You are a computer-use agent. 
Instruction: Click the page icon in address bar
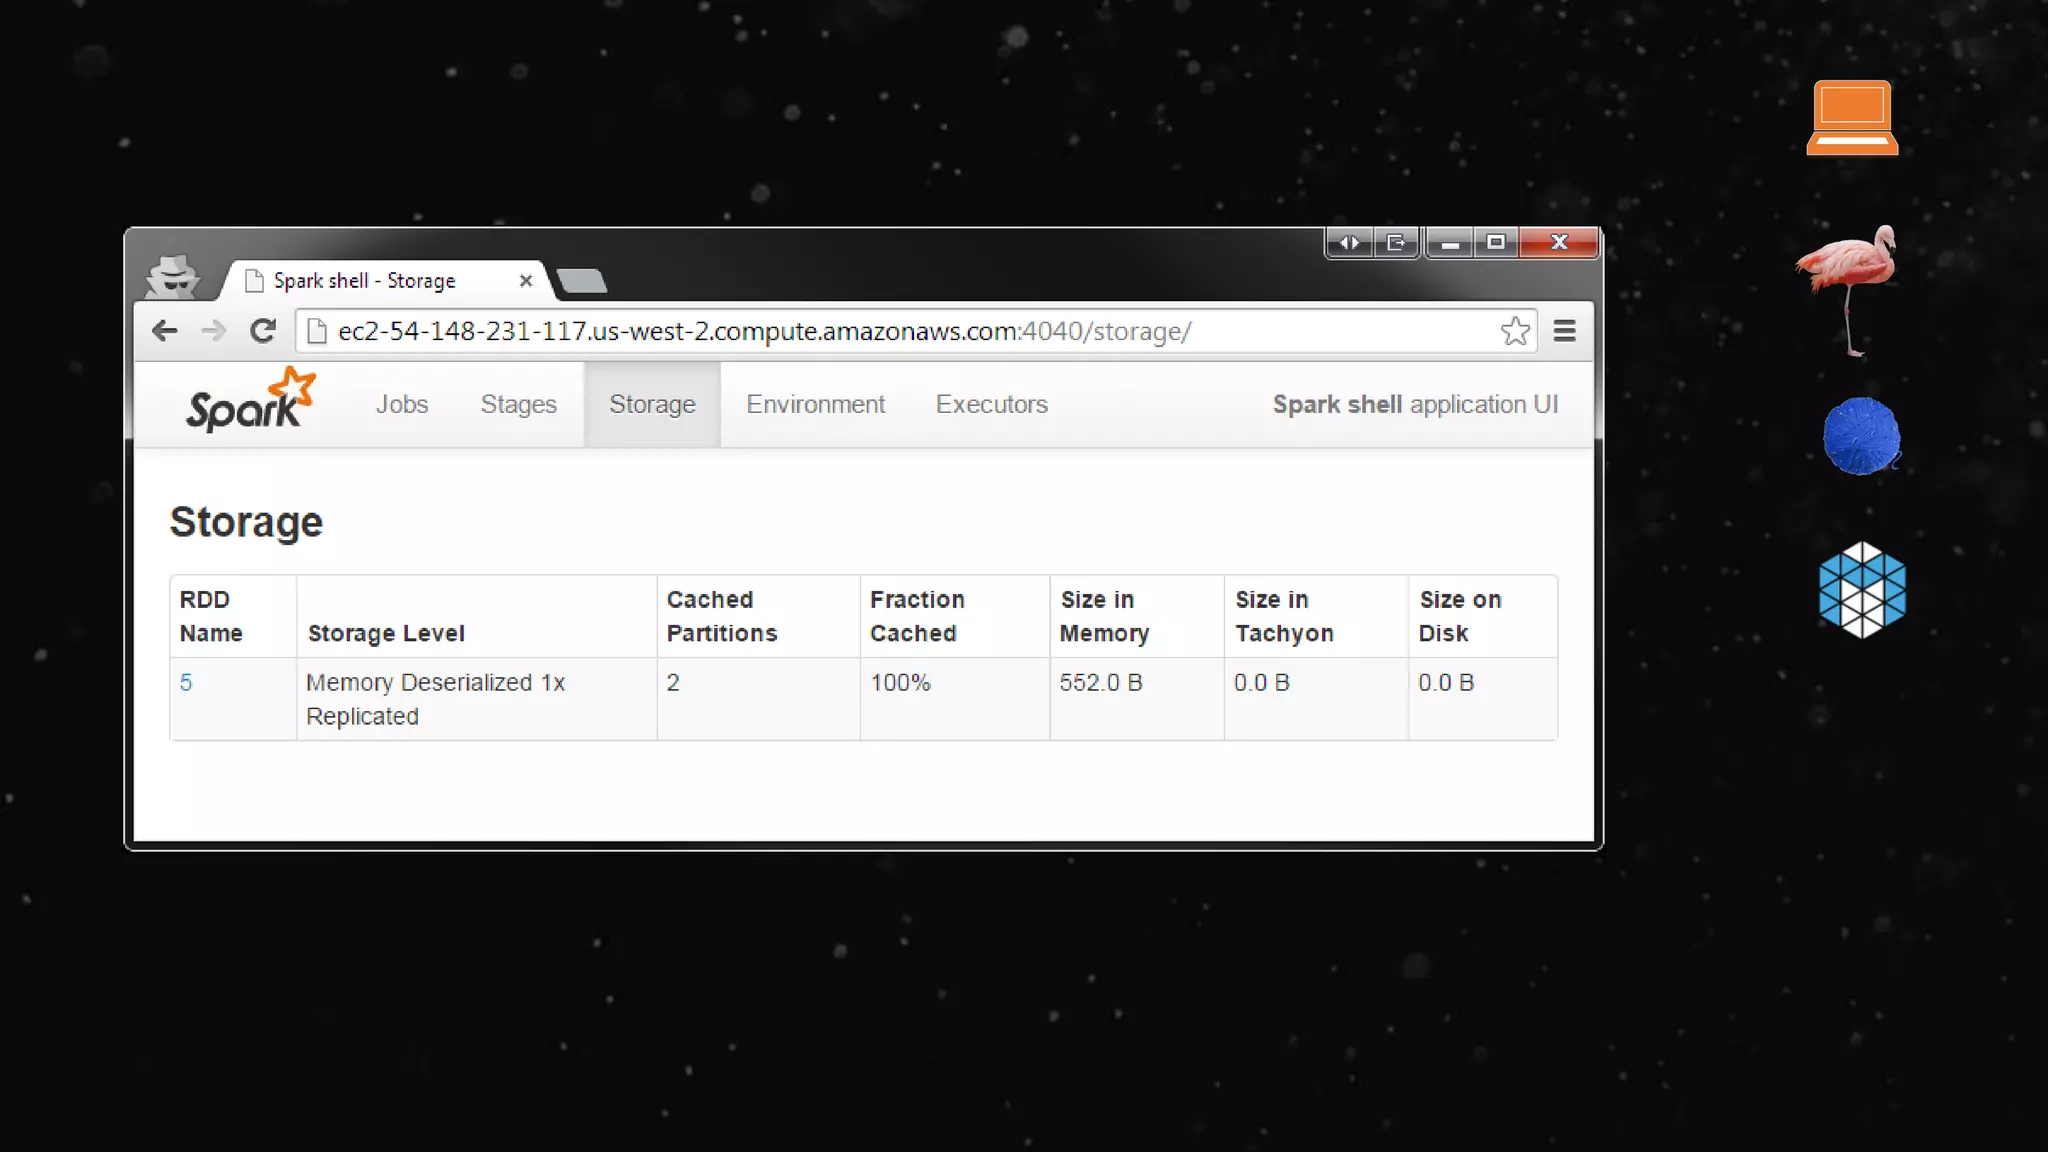pos(317,331)
